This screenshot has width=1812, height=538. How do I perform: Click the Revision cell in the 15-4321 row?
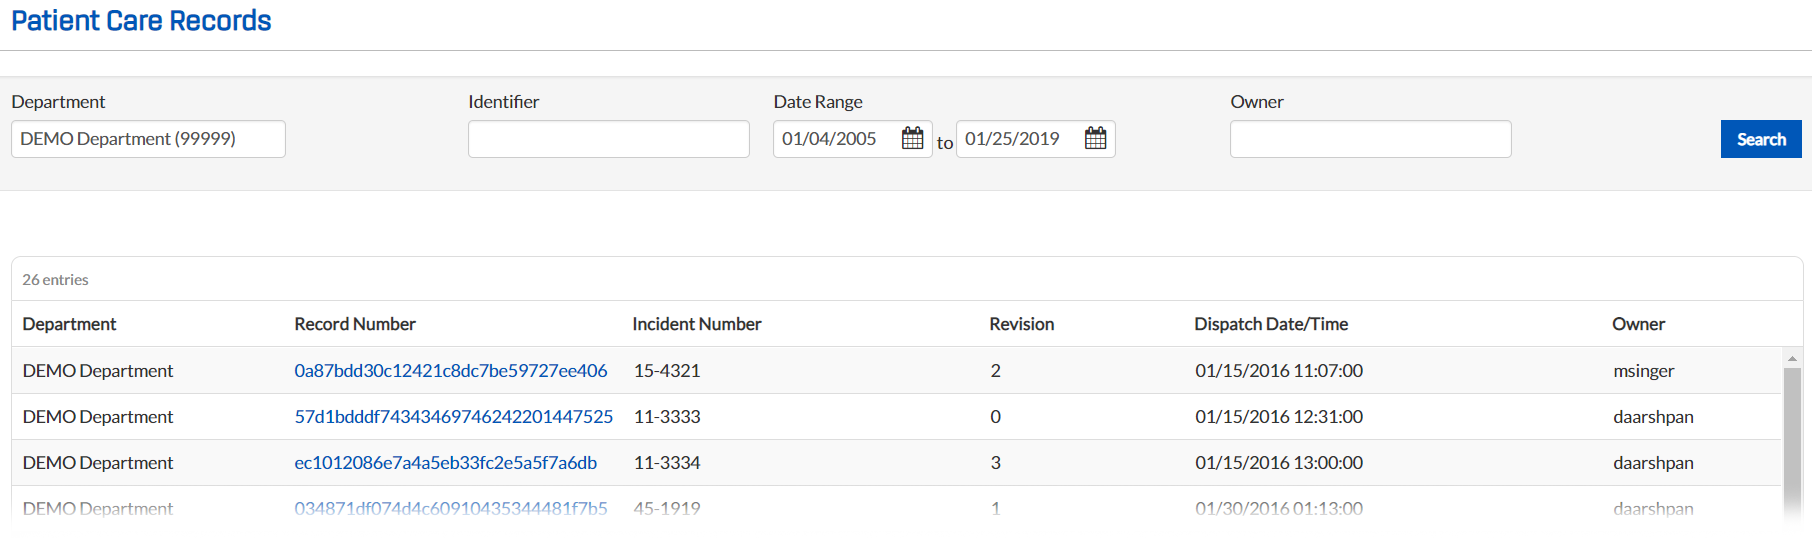(995, 371)
